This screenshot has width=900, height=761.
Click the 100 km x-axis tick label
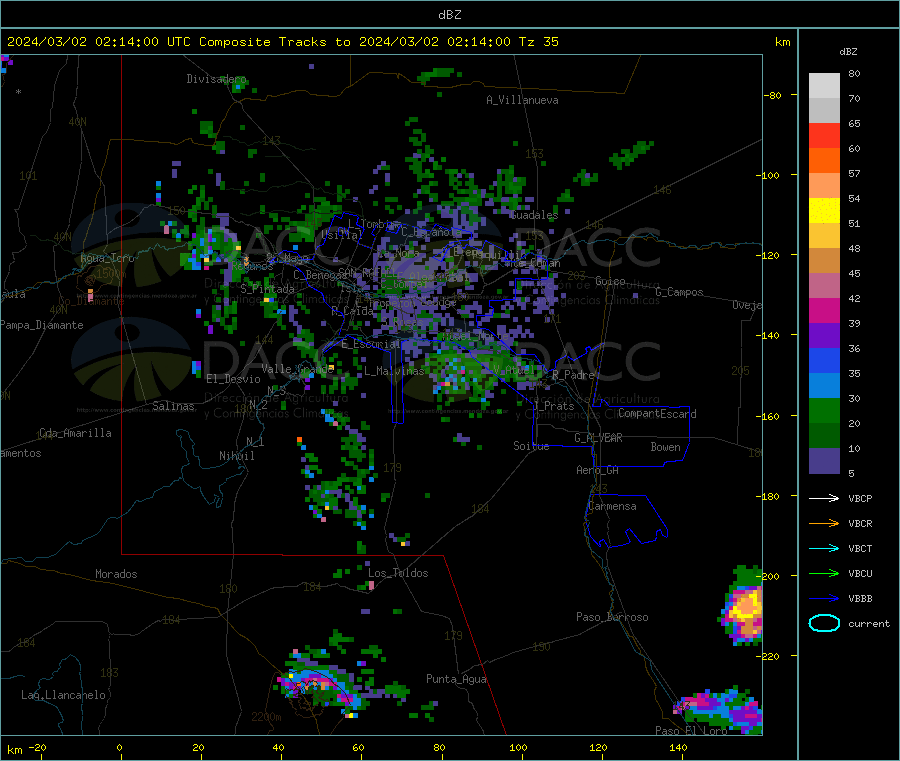[x=518, y=747]
